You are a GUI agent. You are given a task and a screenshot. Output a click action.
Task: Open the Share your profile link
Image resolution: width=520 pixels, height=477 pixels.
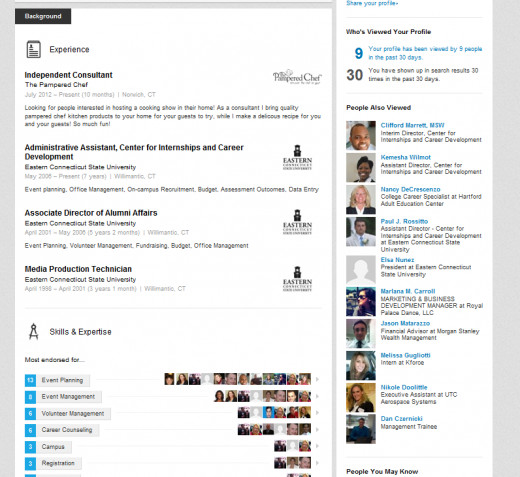(372, 3)
